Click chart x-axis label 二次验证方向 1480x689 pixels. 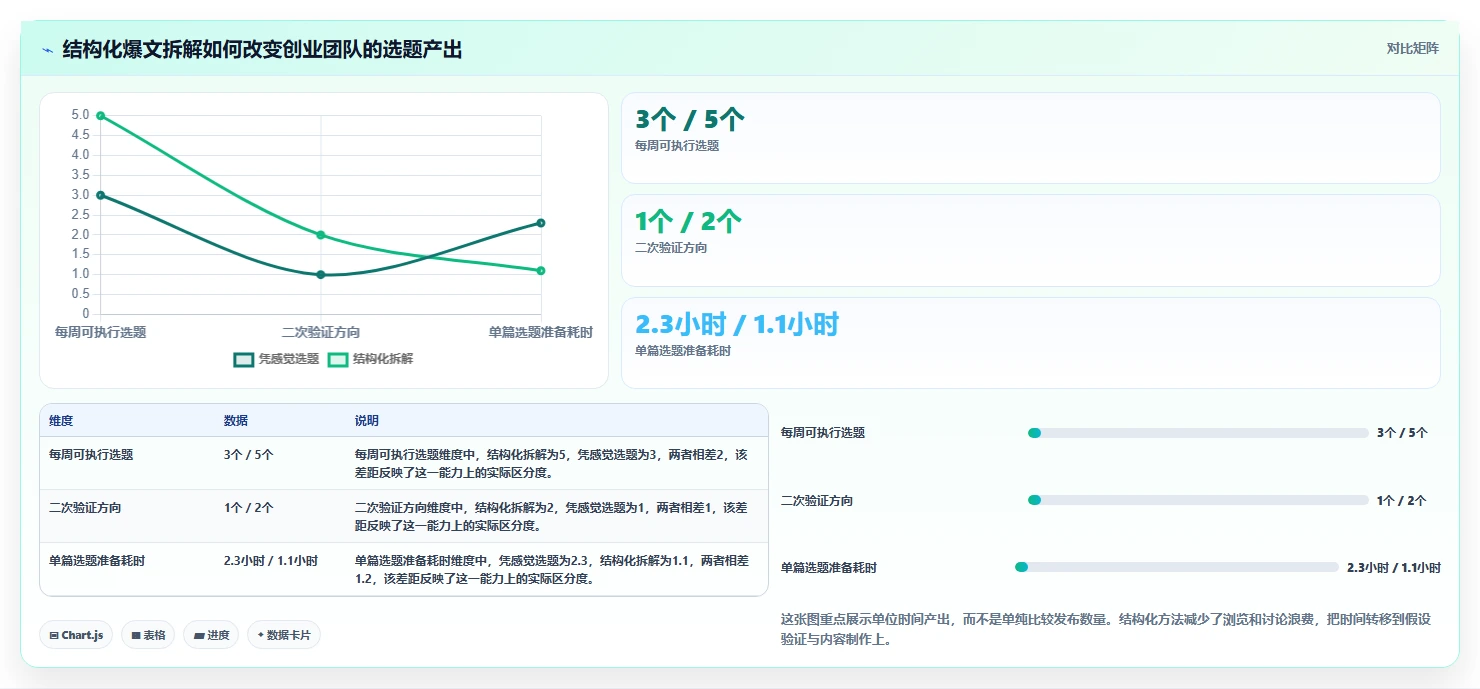(321, 332)
